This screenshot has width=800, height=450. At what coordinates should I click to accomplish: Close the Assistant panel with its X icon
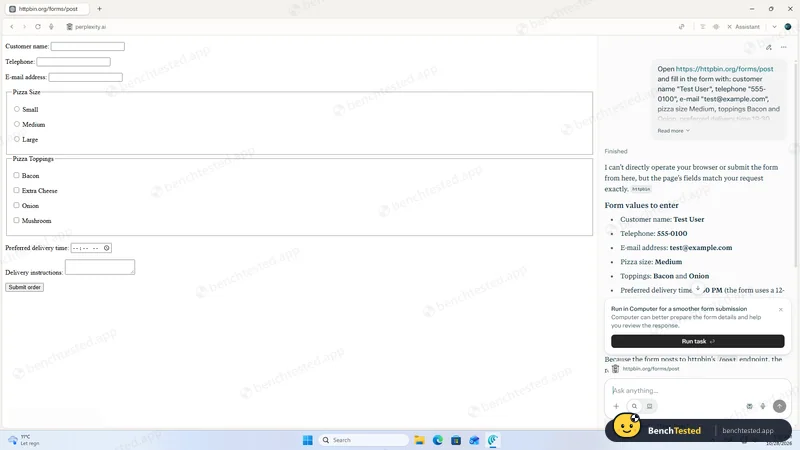point(730,27)
